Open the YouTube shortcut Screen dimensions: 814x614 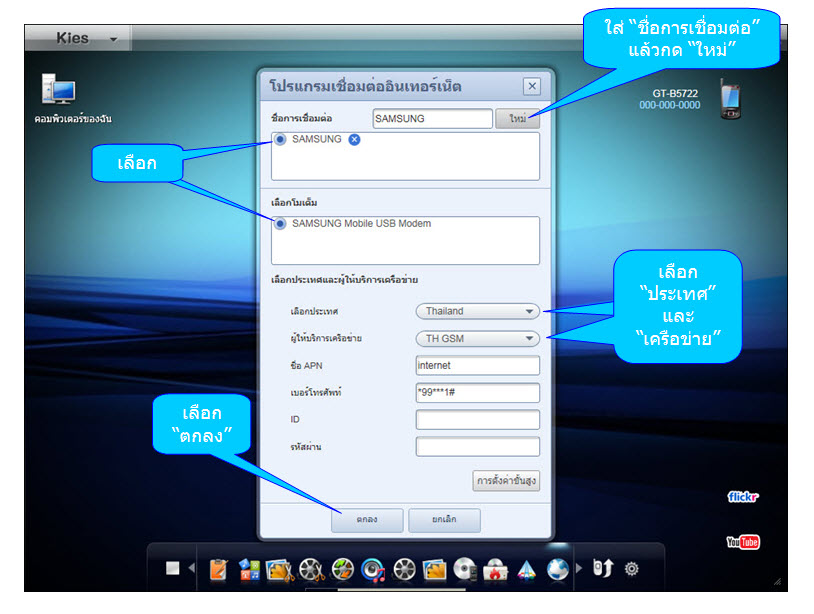(x=743, y=542)
